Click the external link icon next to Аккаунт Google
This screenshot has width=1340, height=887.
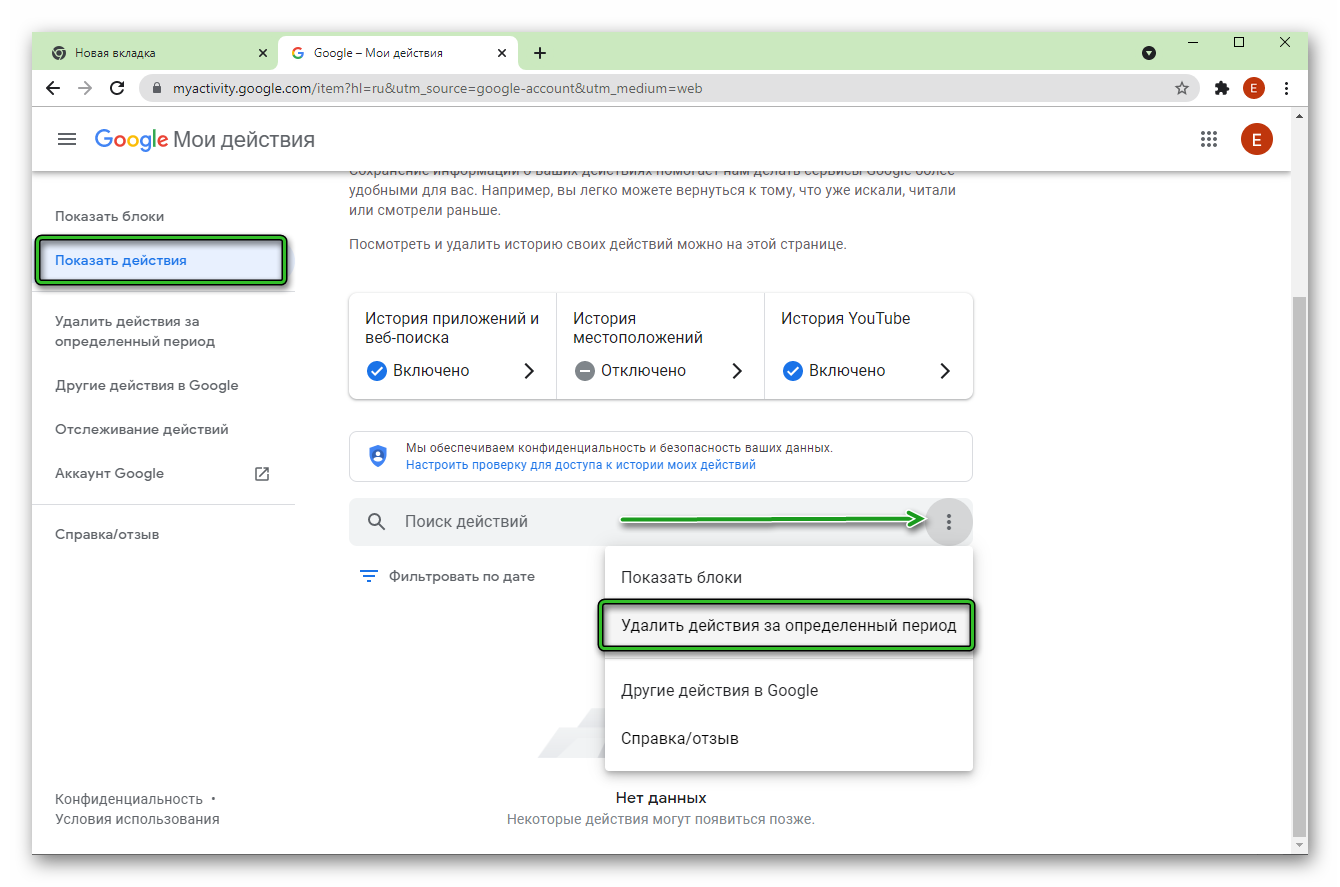pyautogui.click(x=262, y=474)
